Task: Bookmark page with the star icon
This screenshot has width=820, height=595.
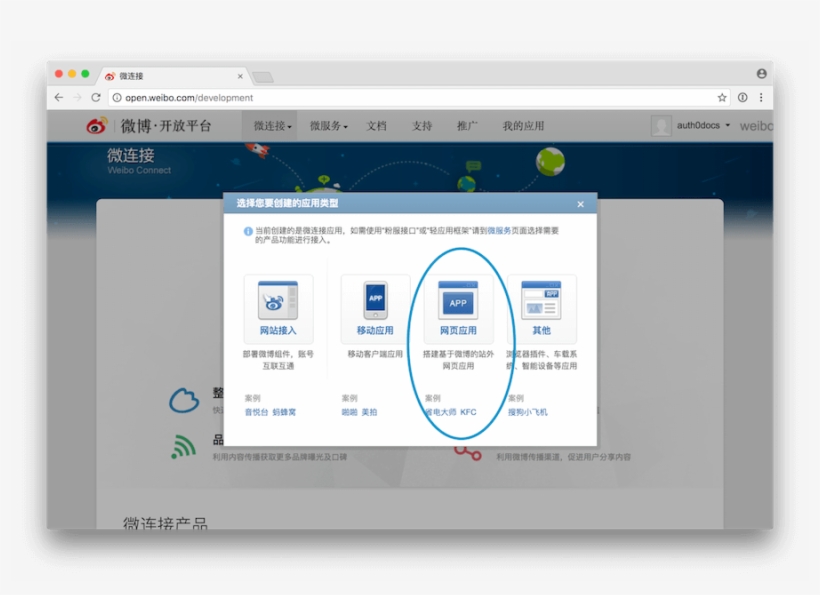Action: [x=722, y=97]
